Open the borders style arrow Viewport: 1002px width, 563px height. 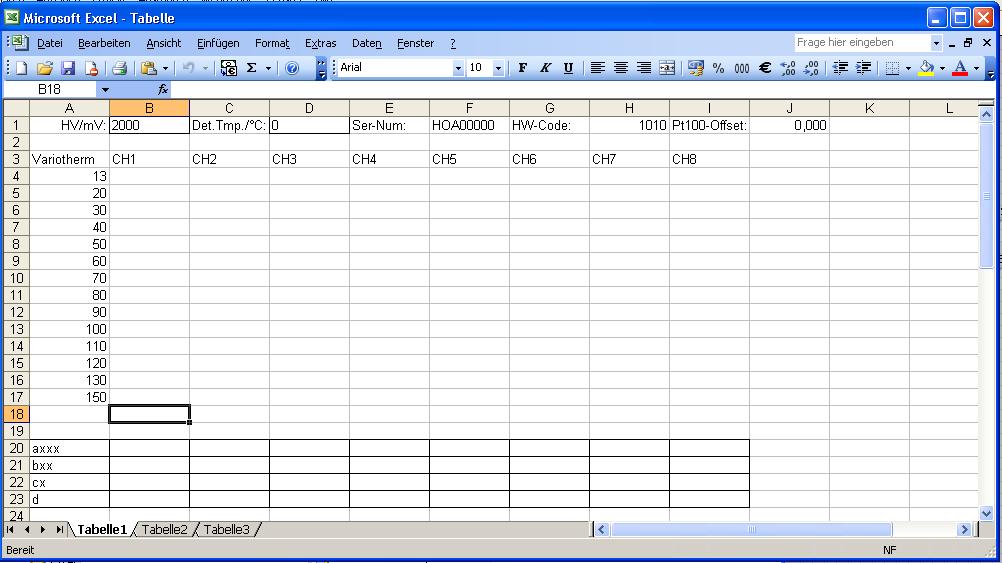(908, 68)
